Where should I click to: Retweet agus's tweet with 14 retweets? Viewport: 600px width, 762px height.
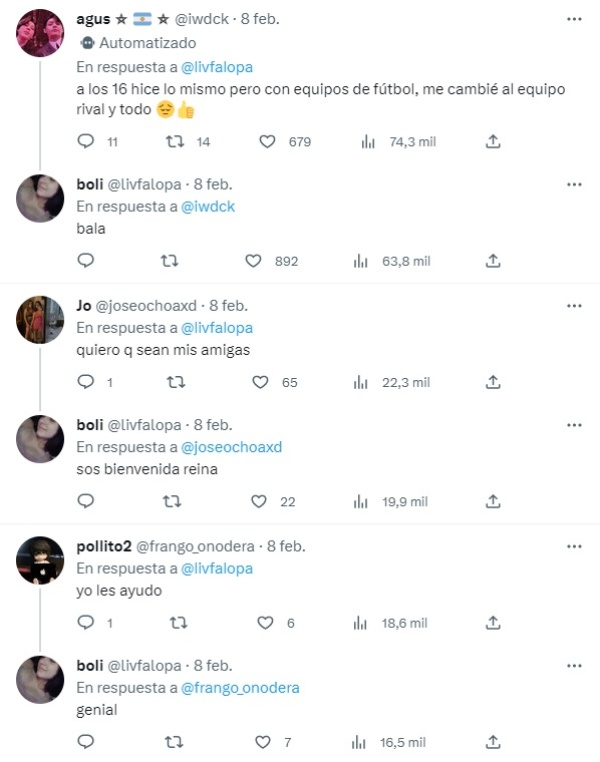[174, 142]
